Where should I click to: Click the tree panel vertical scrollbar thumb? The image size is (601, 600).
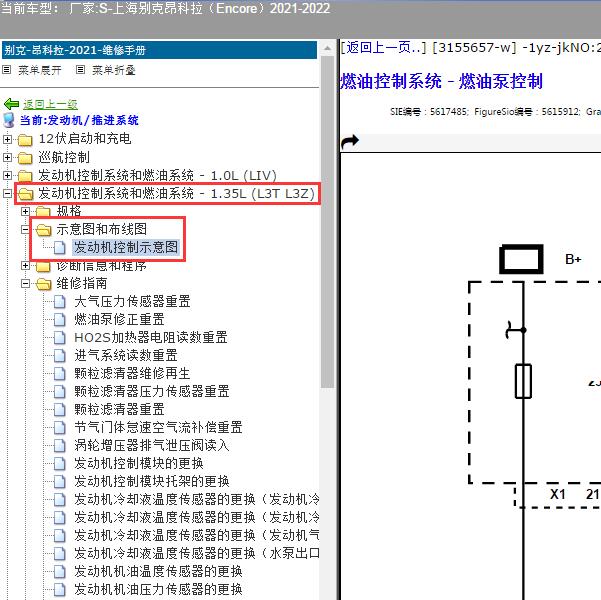pos(327,222)
